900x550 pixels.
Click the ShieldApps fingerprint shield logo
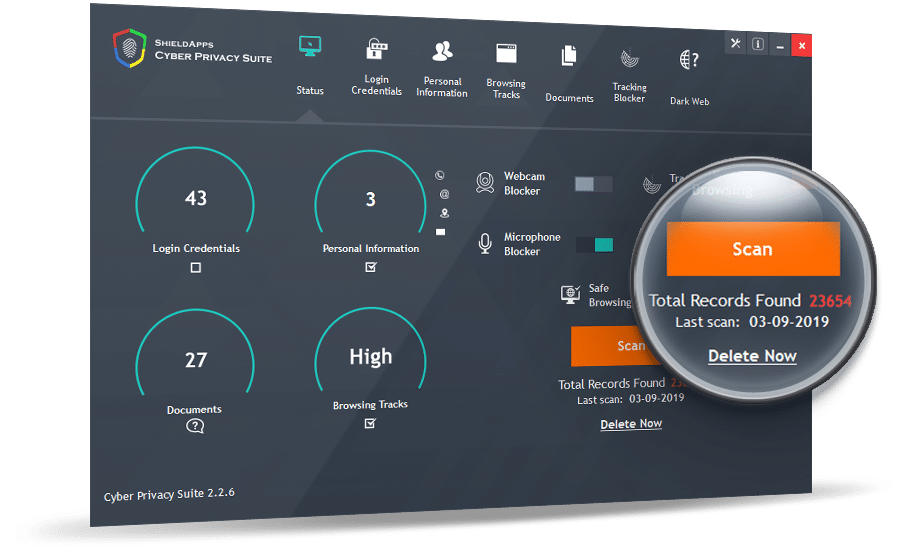130,48
